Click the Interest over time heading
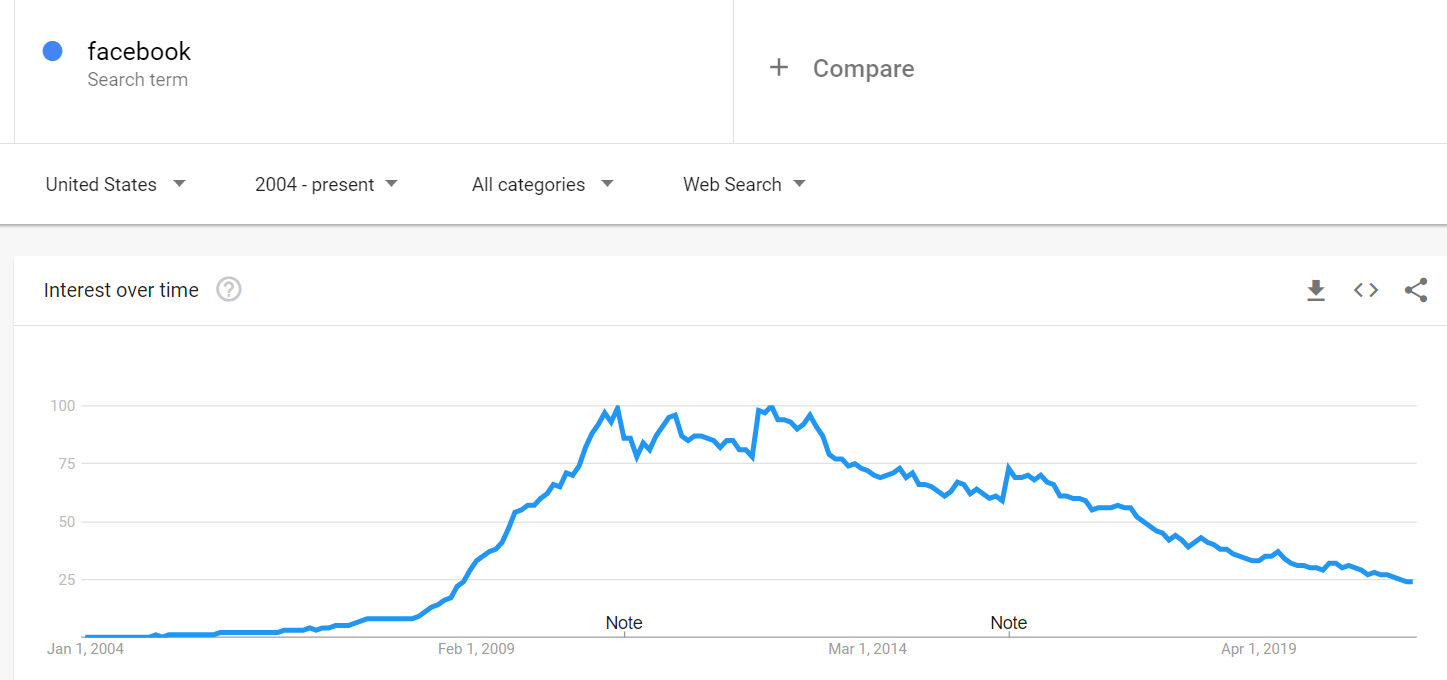The width and height of the screenshot is (1447, 680). [121, 290]
